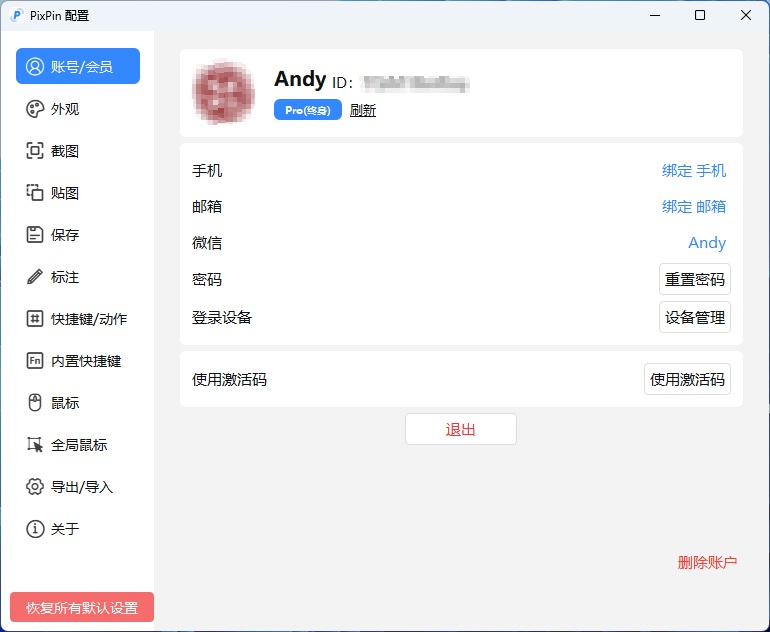Image resolution: width=770 pixels, height=632 pixels.
Task: Click the cursor-frame icon for 全局鼠标
Action: (35, 445)
